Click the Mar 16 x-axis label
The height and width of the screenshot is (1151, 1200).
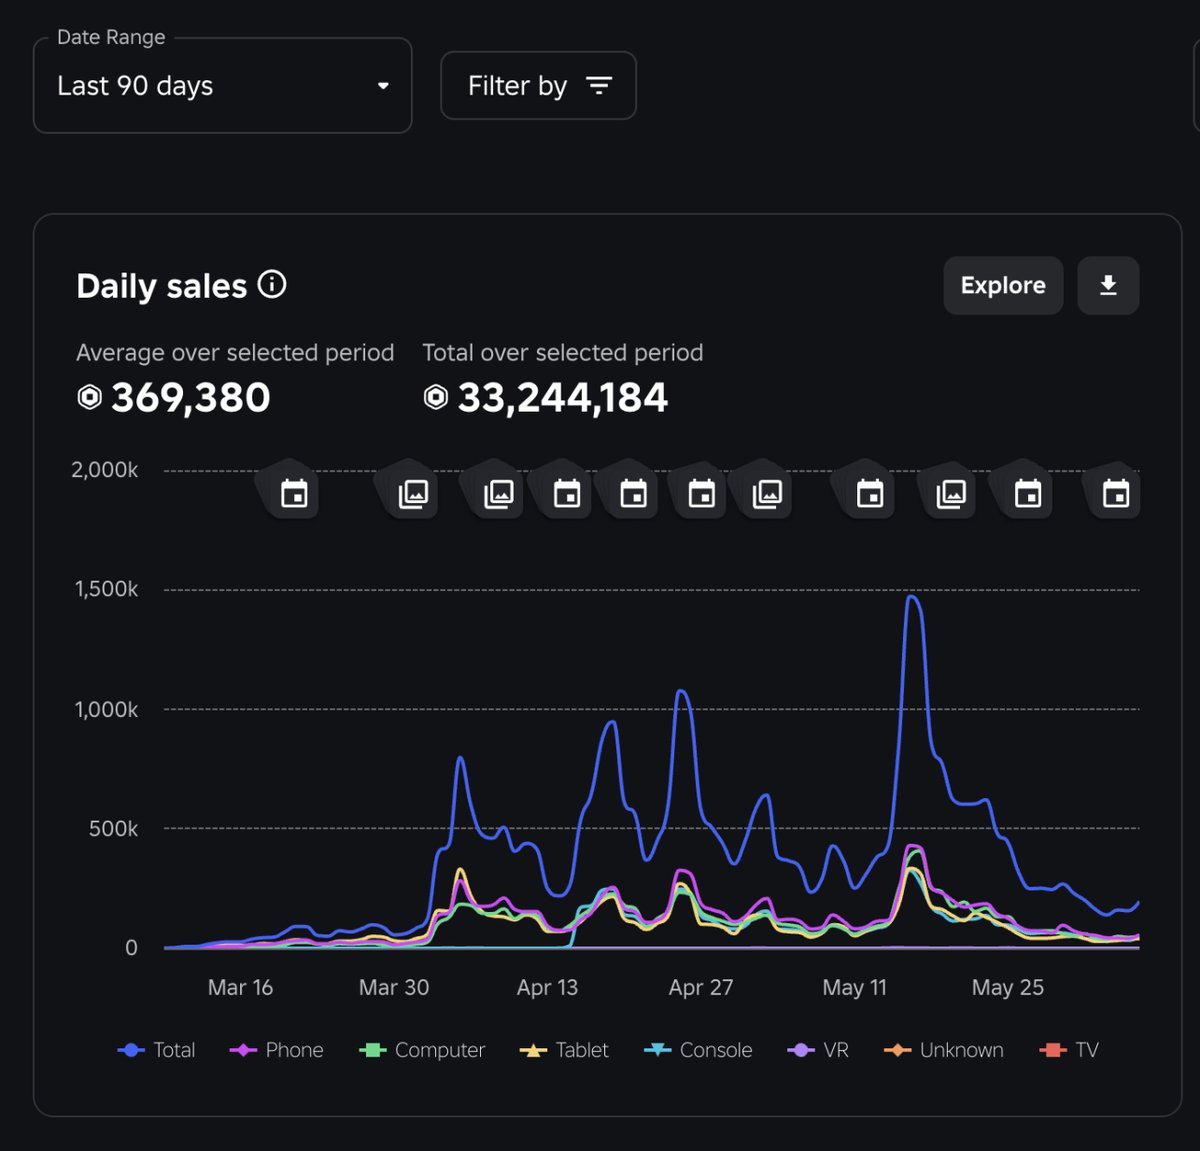pyautogui.click(x=240, y=988)
